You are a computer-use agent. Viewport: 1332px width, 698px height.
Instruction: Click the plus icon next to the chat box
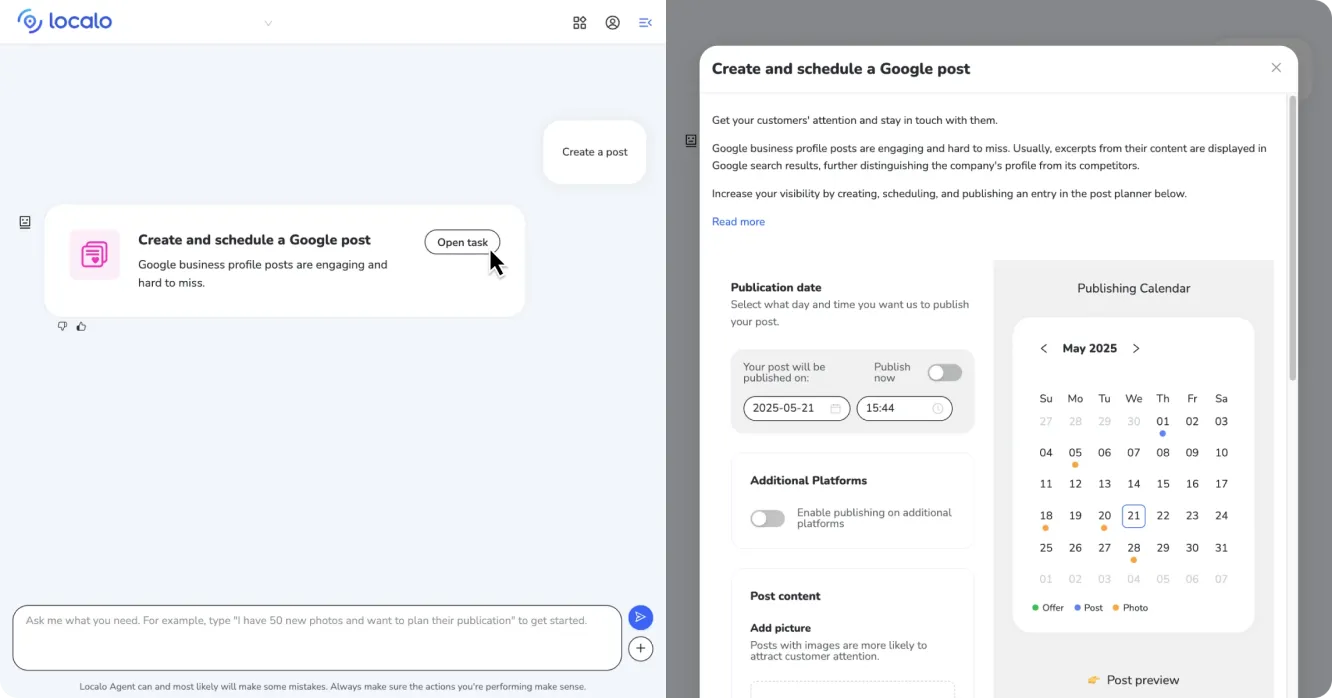click(641, 648)
